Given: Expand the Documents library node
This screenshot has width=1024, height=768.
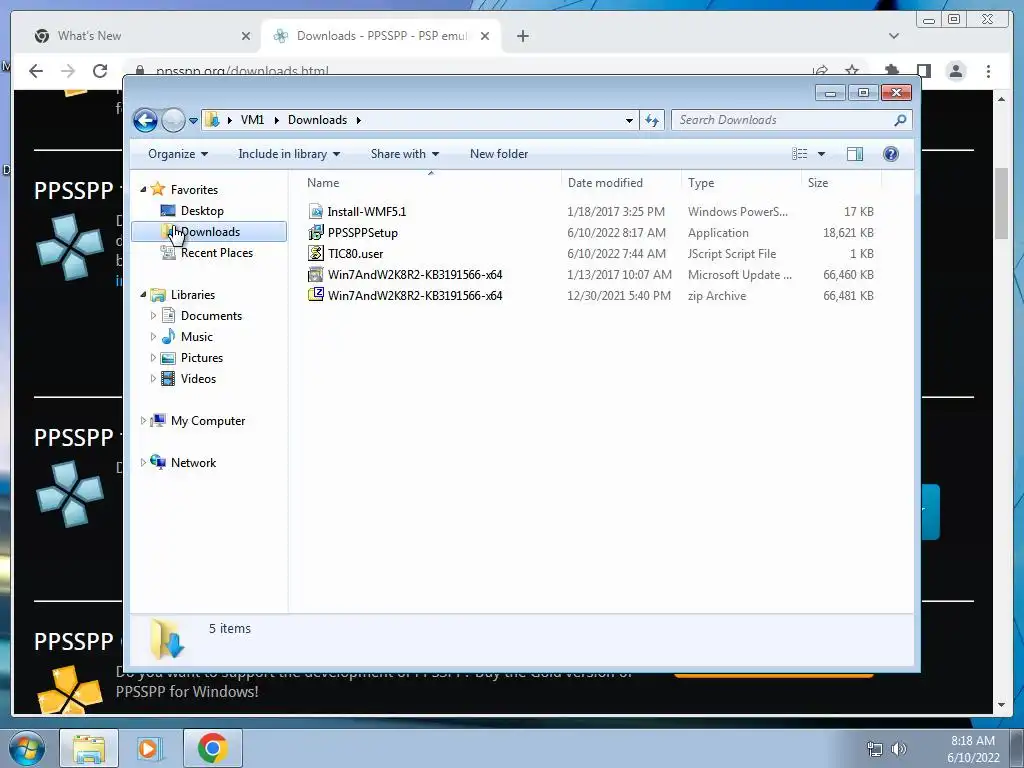Looking at the screenshot, I should click(x=153, y=316).
